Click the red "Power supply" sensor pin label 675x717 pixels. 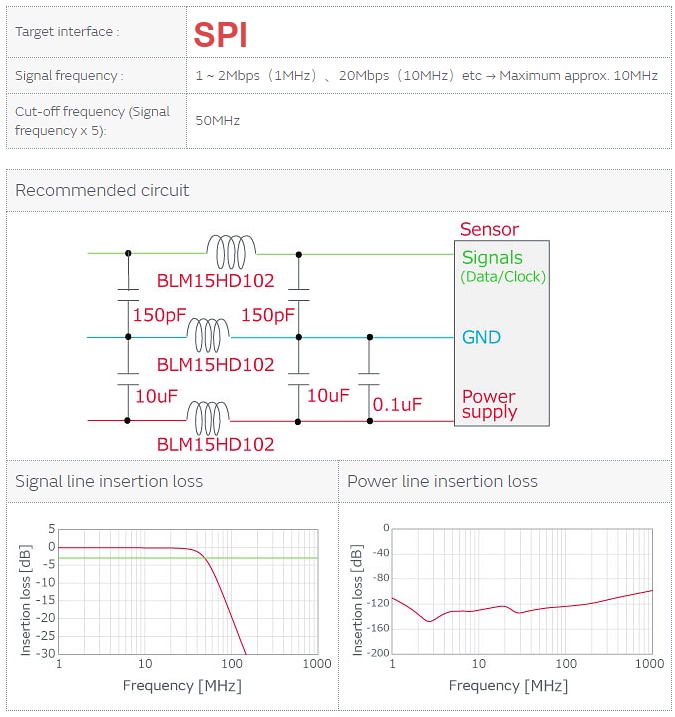click(x=489, y=404)
